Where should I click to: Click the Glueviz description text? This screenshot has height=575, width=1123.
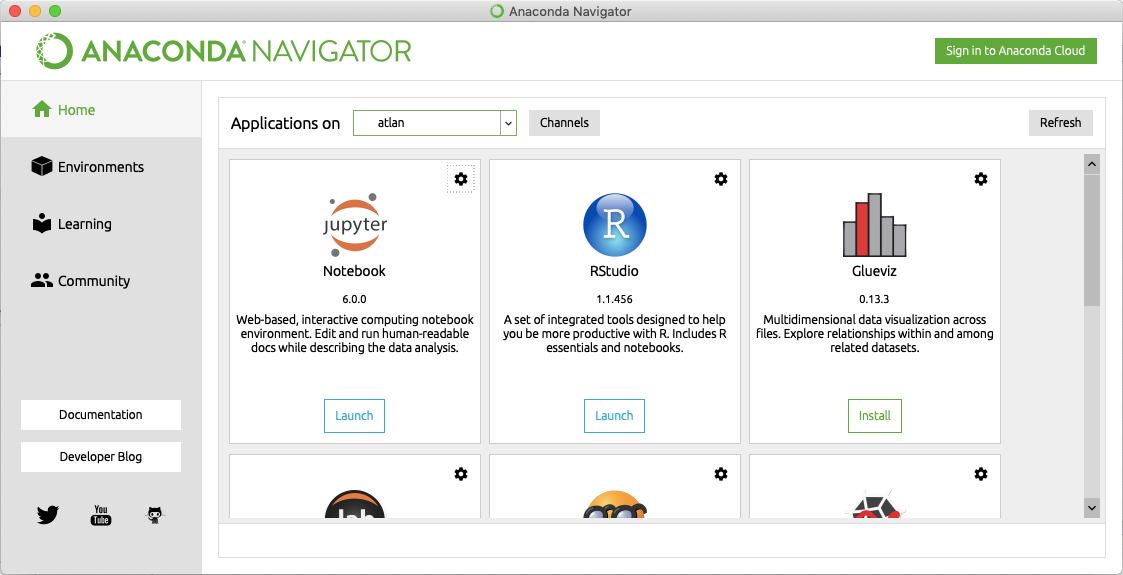tap(874, 334)
